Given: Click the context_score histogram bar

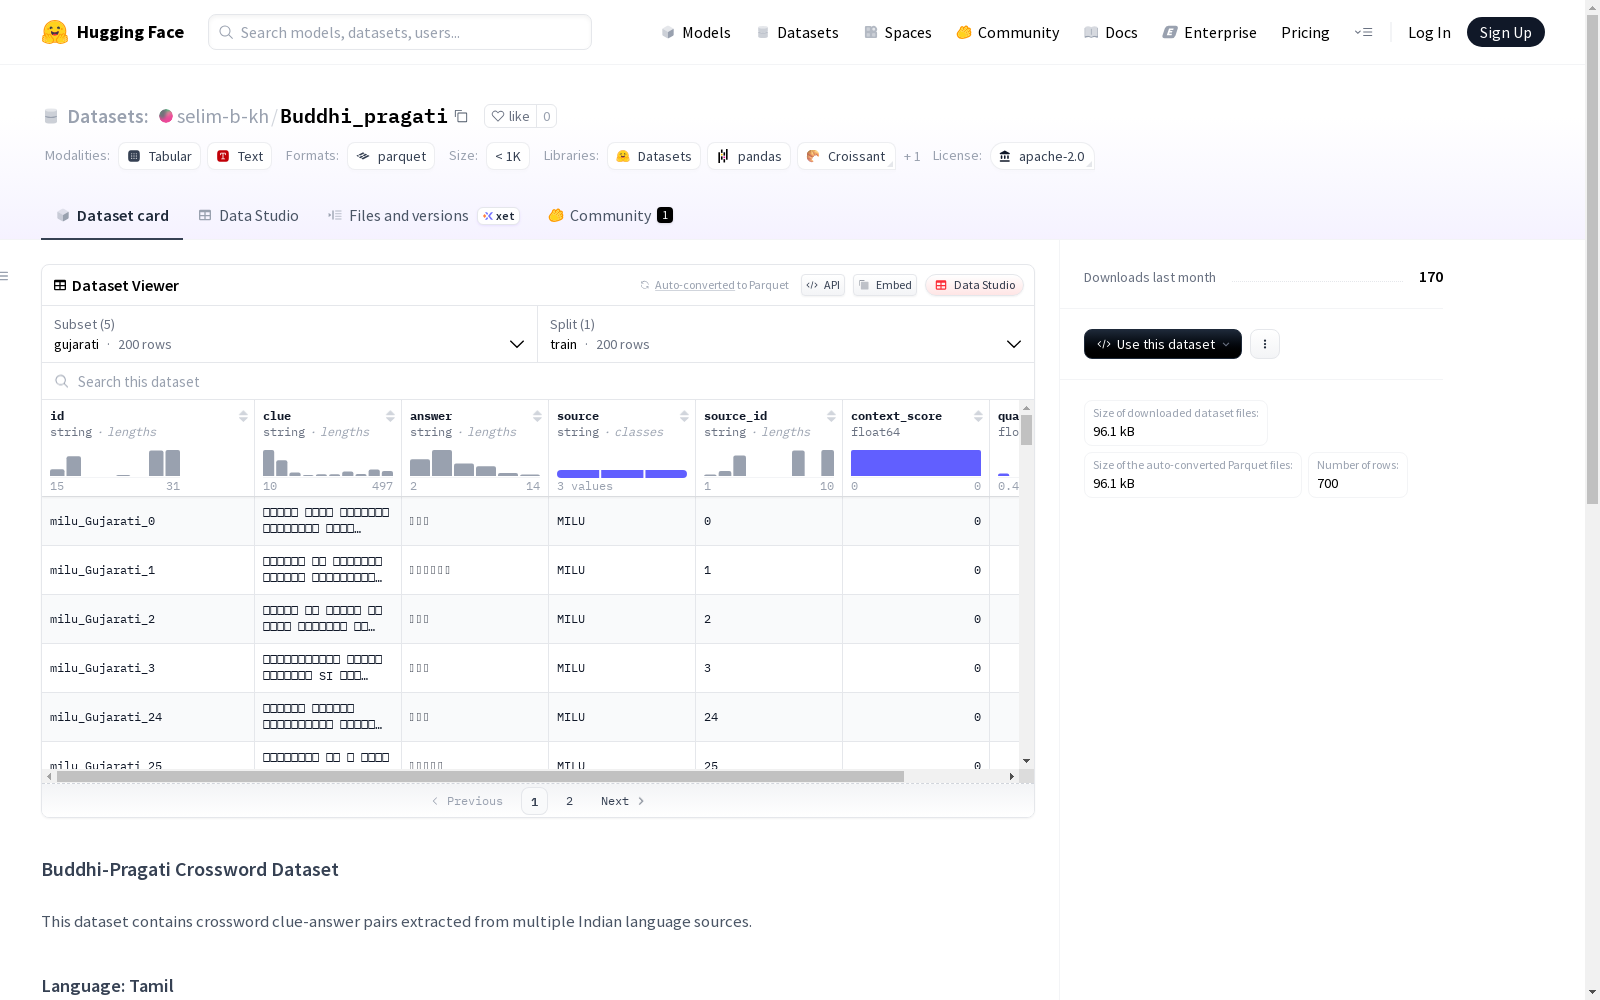Looking at the screenshot, I should [916, 463].
